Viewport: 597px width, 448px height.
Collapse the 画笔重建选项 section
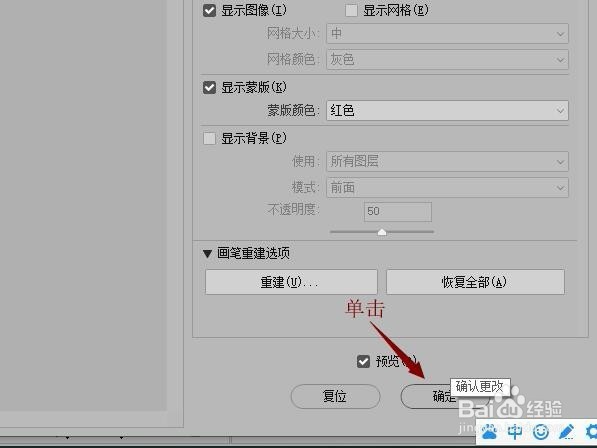[207, 253]
